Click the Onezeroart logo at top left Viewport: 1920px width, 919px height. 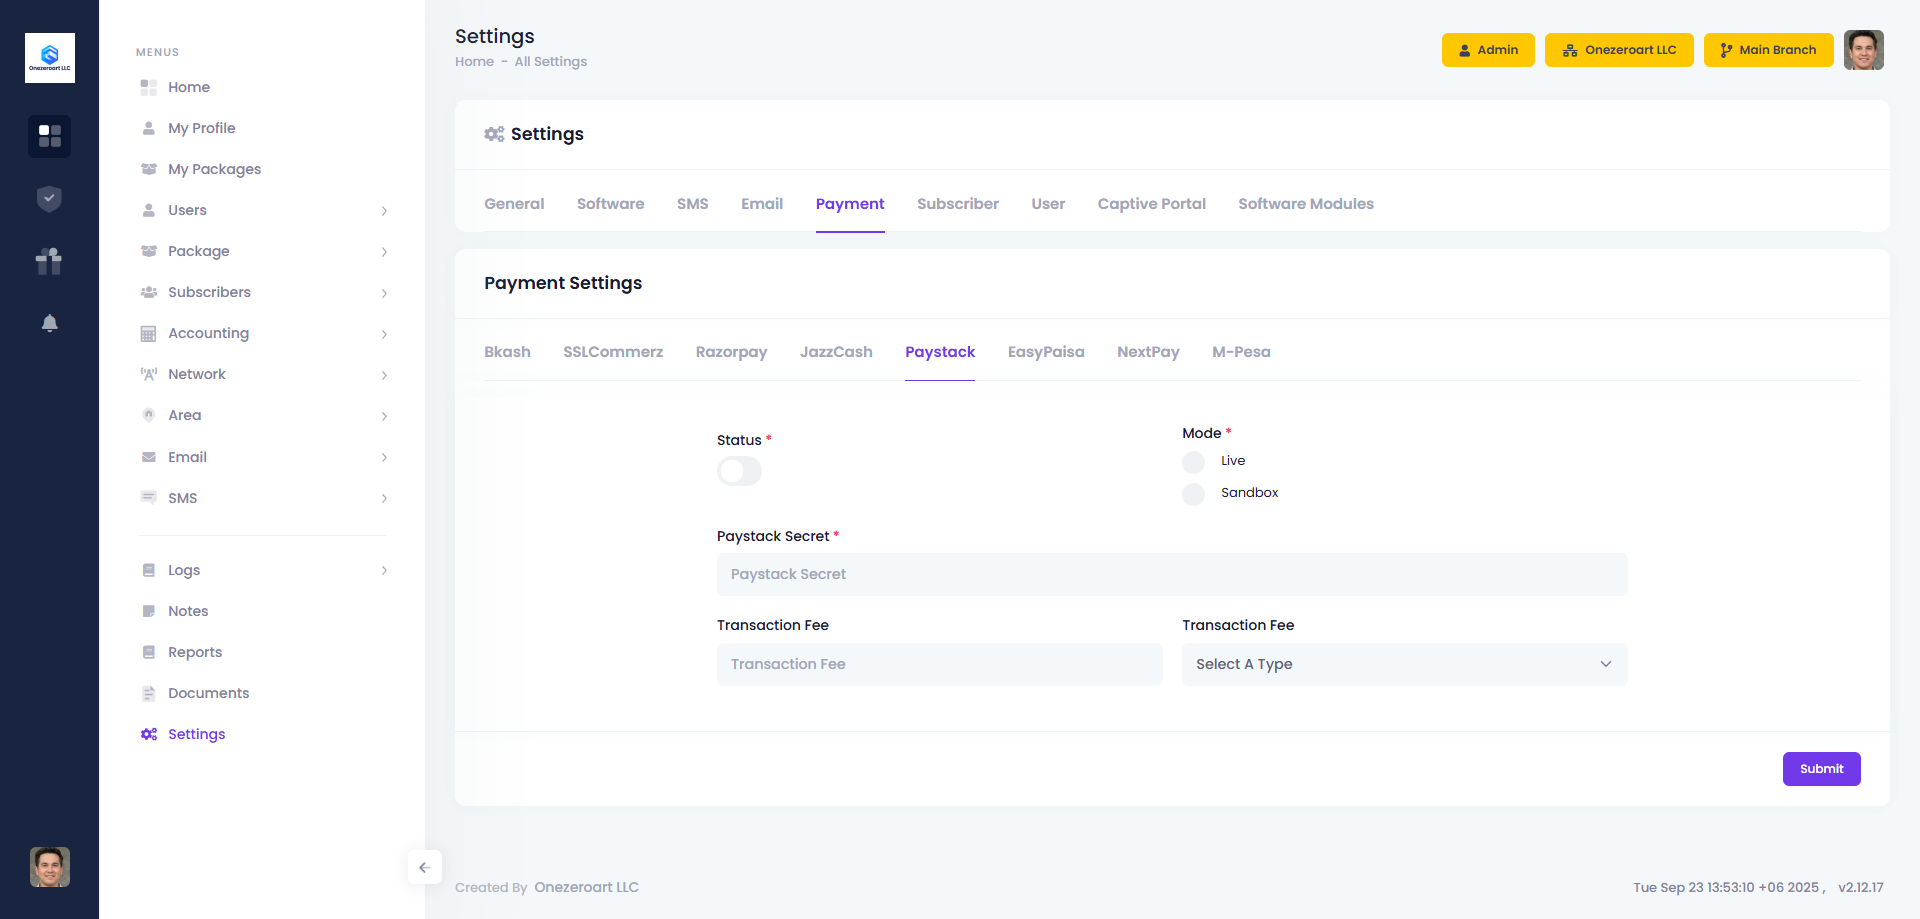pyautogui.click(x=50, y=58)
